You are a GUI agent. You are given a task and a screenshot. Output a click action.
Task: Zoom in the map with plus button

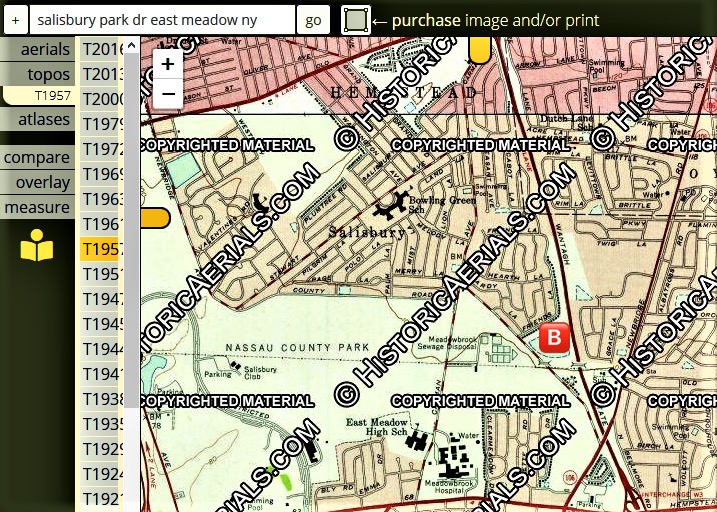pyautogui.click(x=168, y=64)
